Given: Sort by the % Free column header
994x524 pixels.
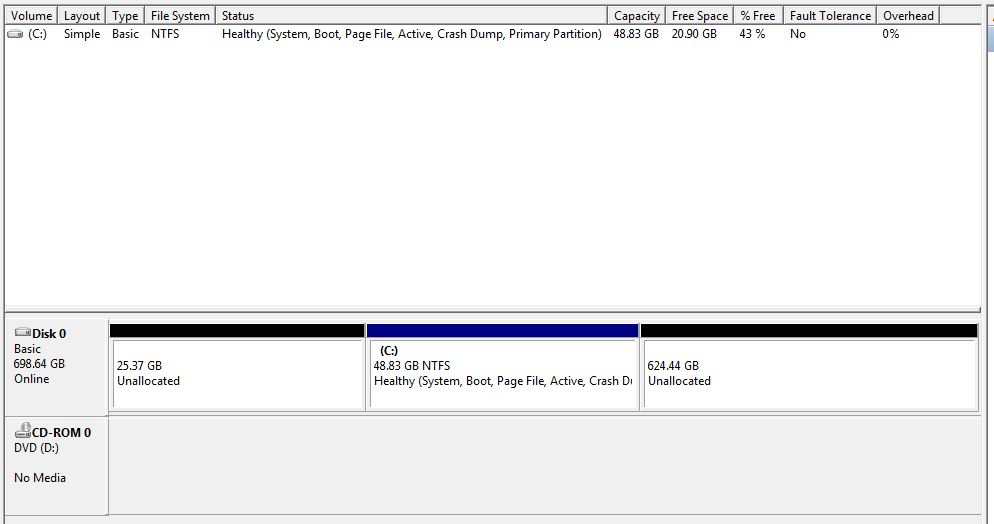Looking at the screenshot, I should (757, 16).
